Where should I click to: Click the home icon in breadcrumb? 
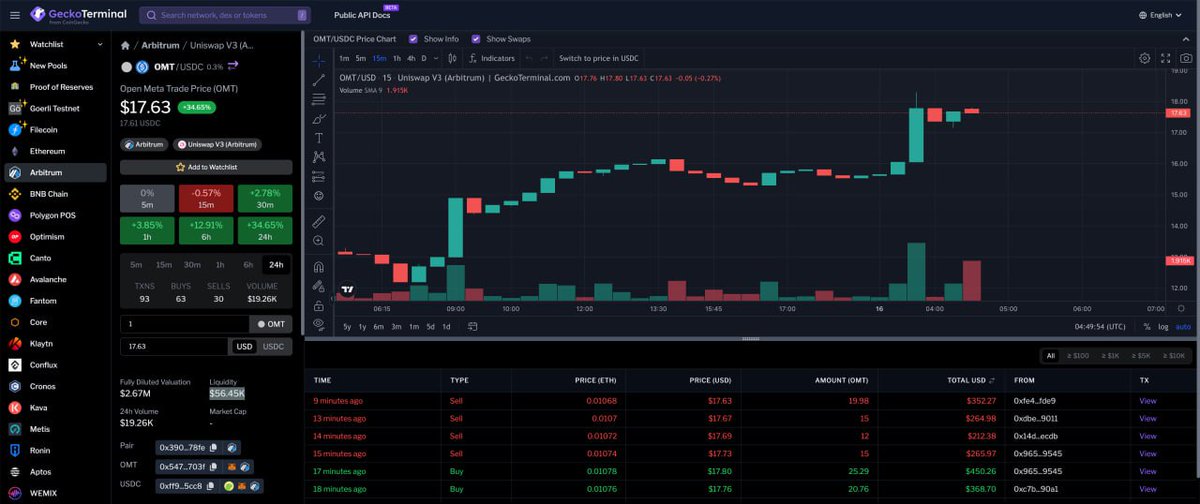click(125, 45)
